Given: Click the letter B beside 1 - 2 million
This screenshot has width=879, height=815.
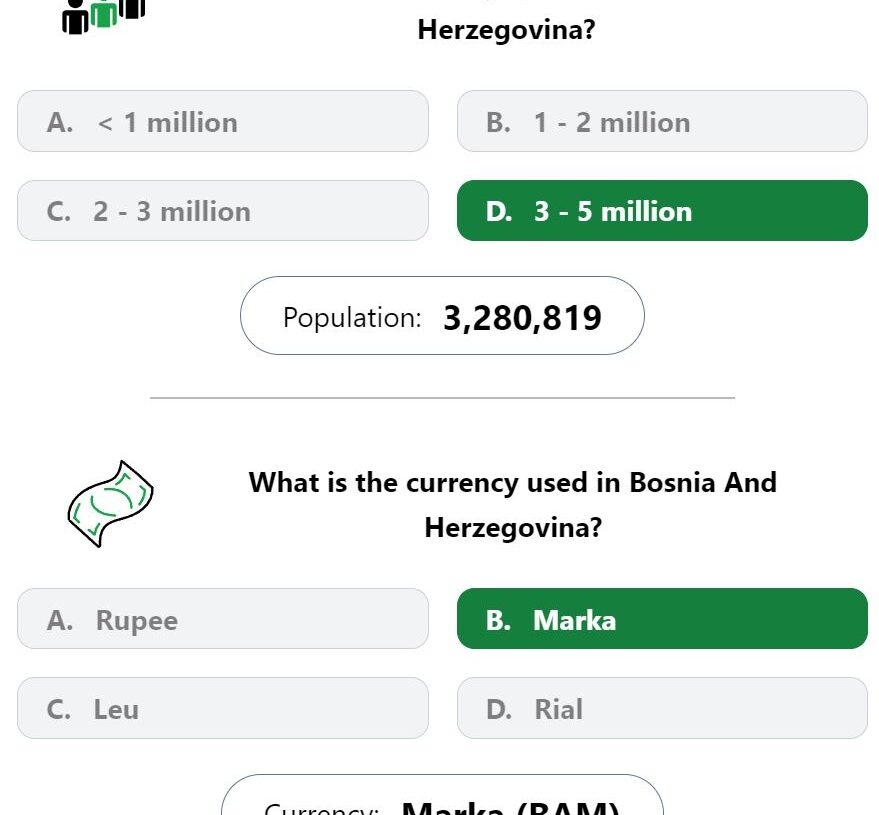Looking at the screenshot, I should (x=498, y=123).
